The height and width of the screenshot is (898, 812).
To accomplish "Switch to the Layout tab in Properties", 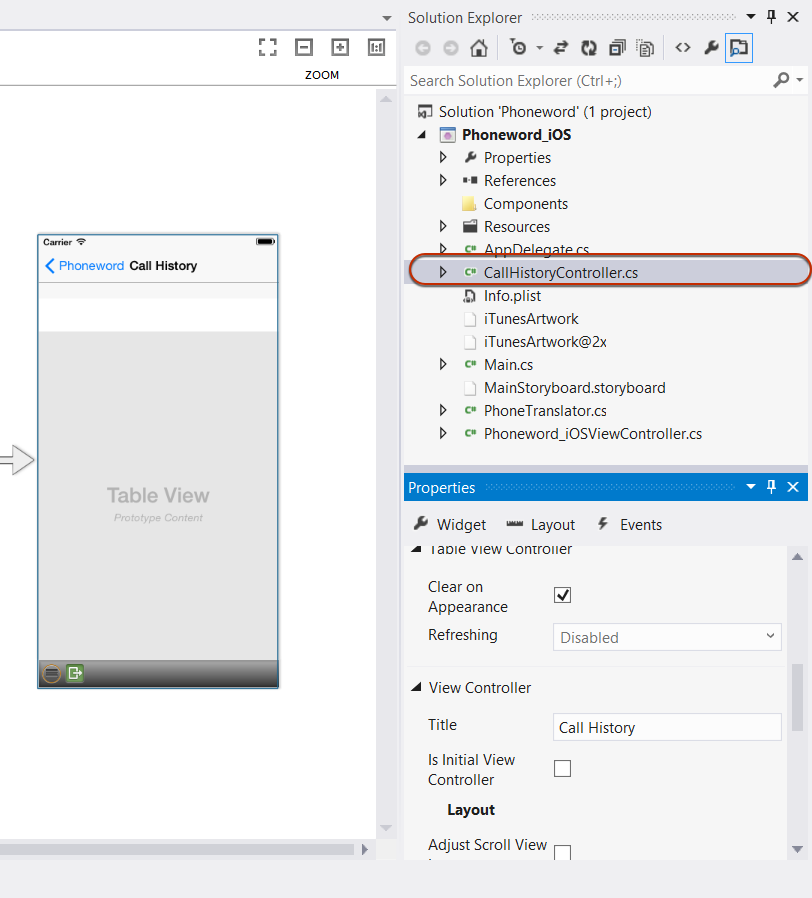I will (540, 525).
